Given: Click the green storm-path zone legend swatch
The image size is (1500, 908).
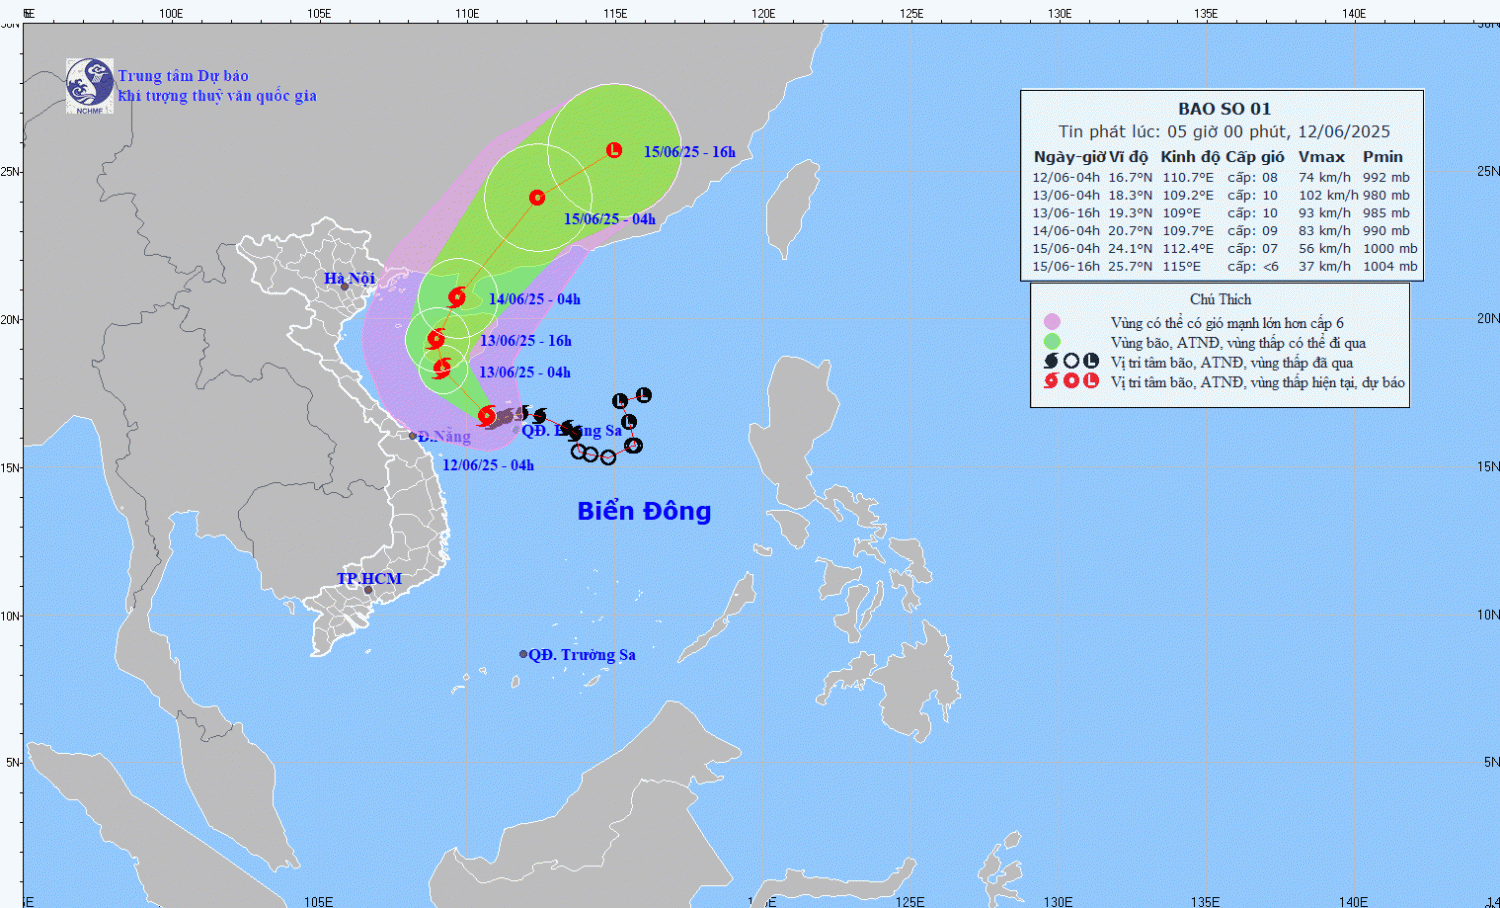Looking at the screenshot, I should tap(1052, 342).
